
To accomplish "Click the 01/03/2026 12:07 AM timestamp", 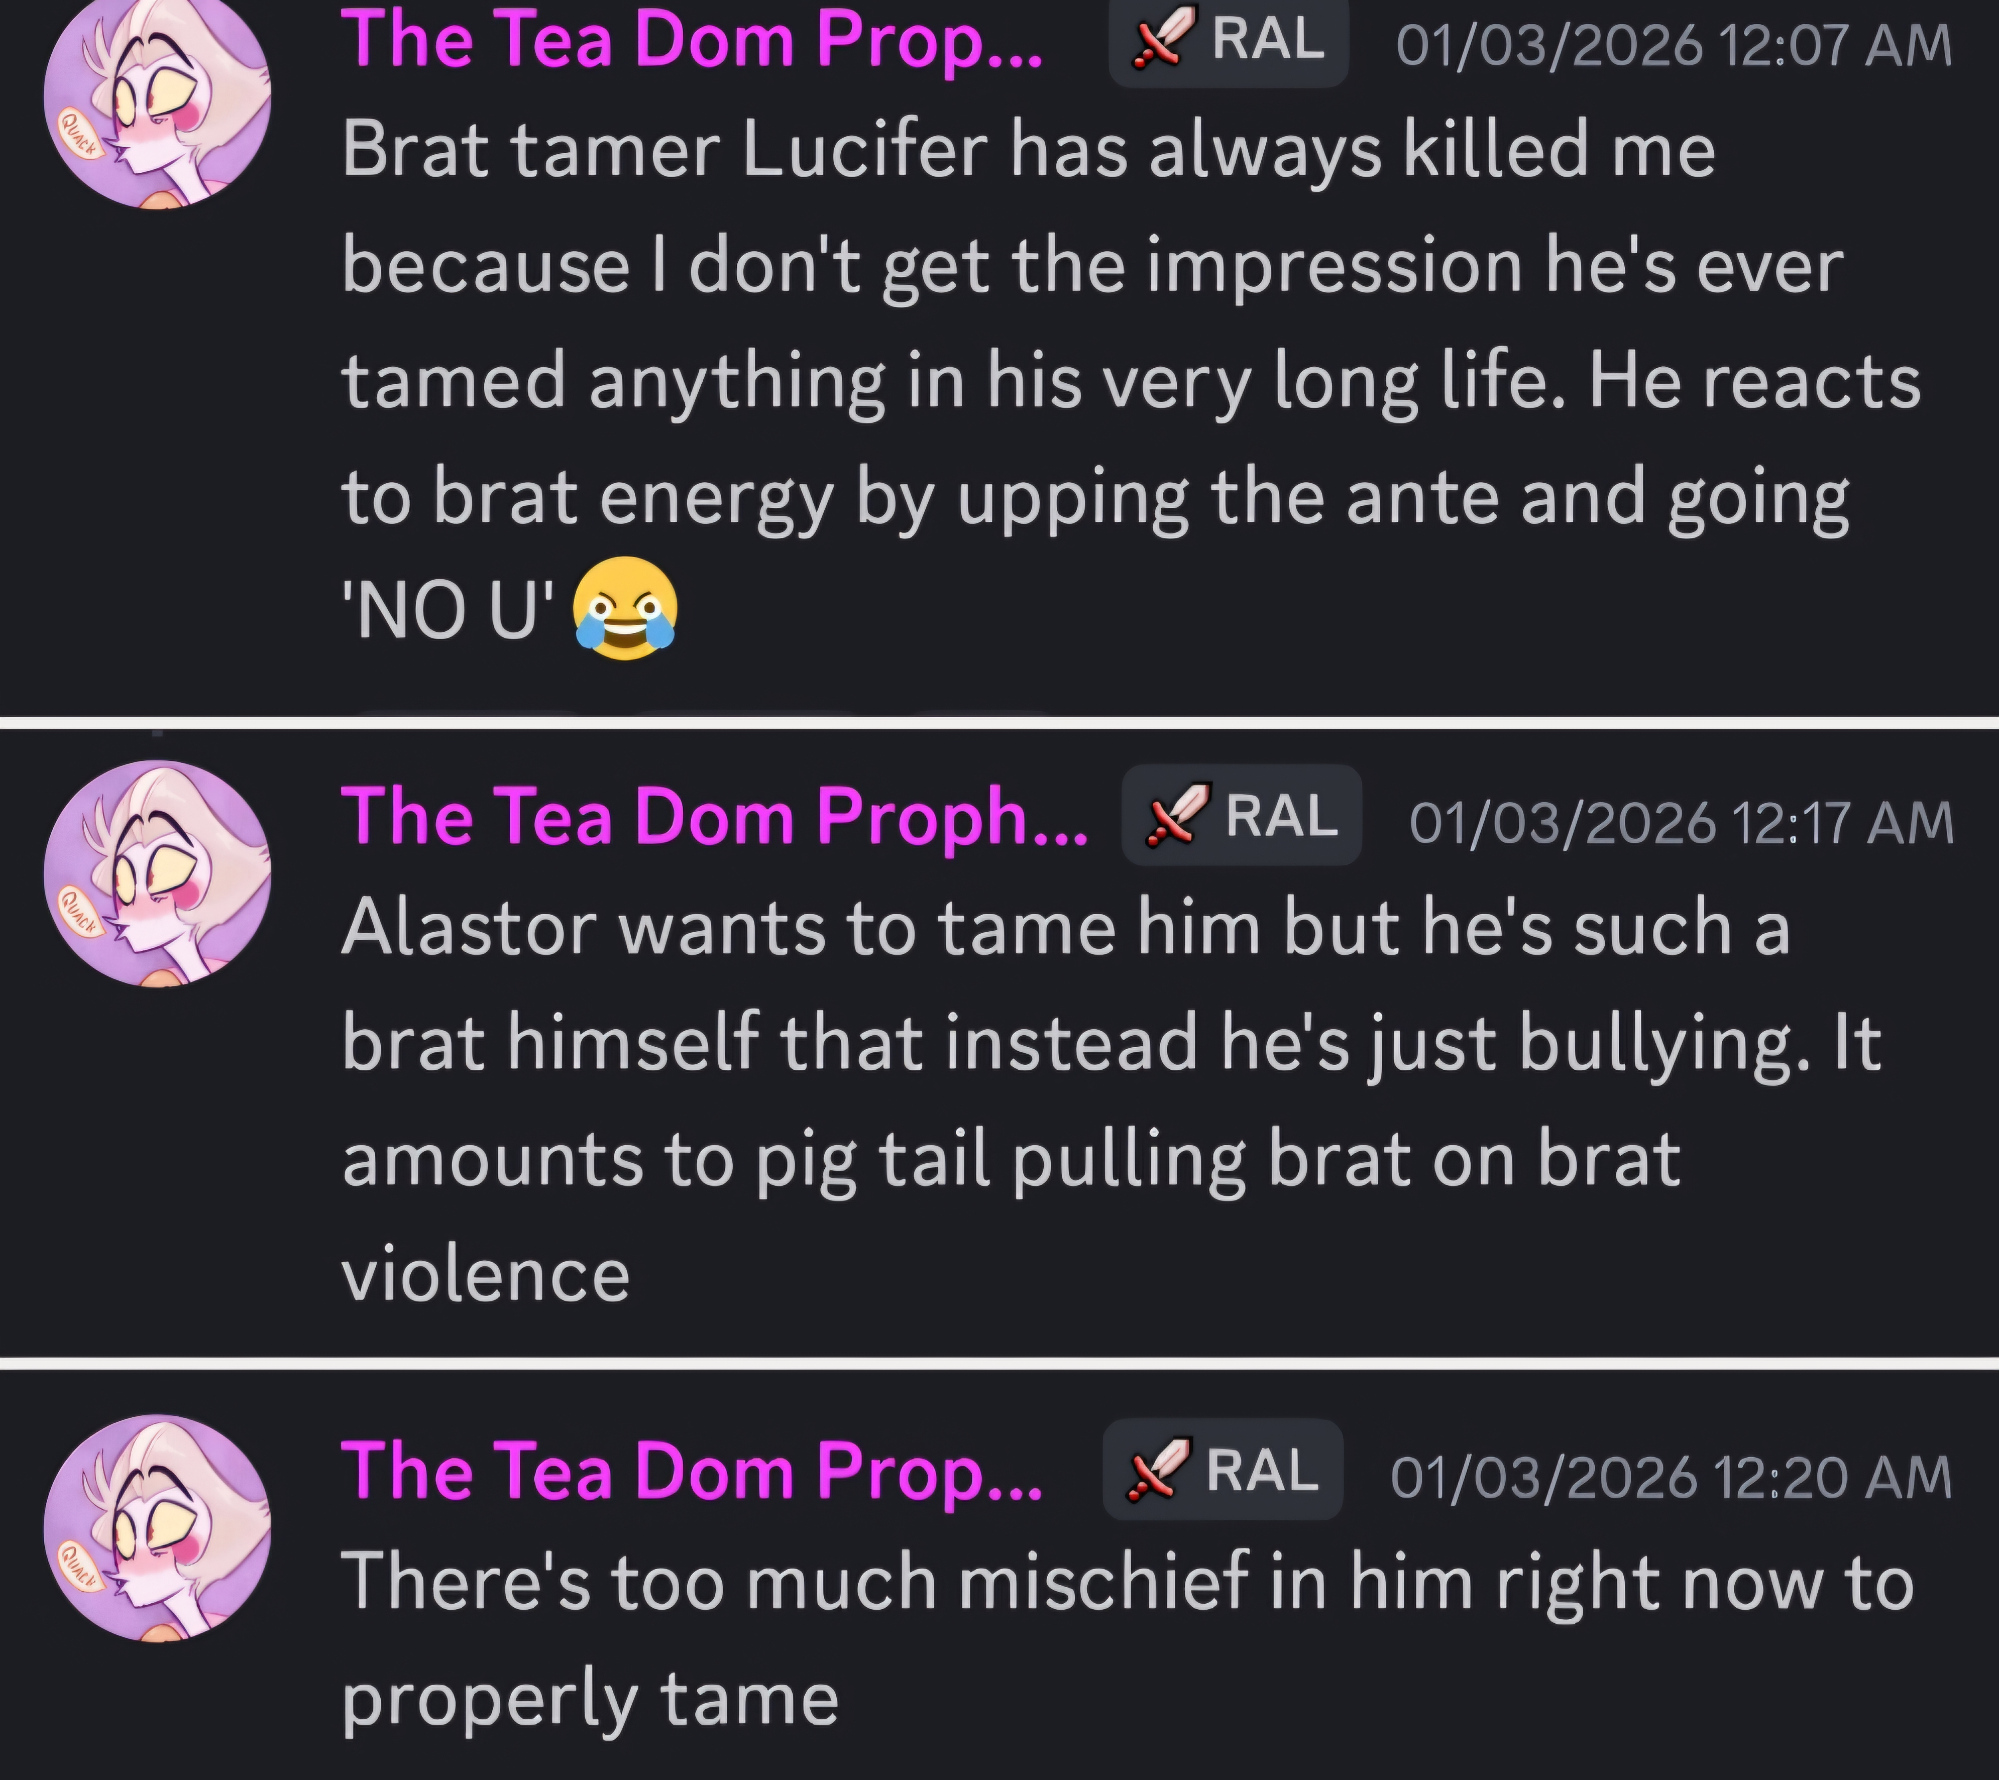I will pos(1673,45).
